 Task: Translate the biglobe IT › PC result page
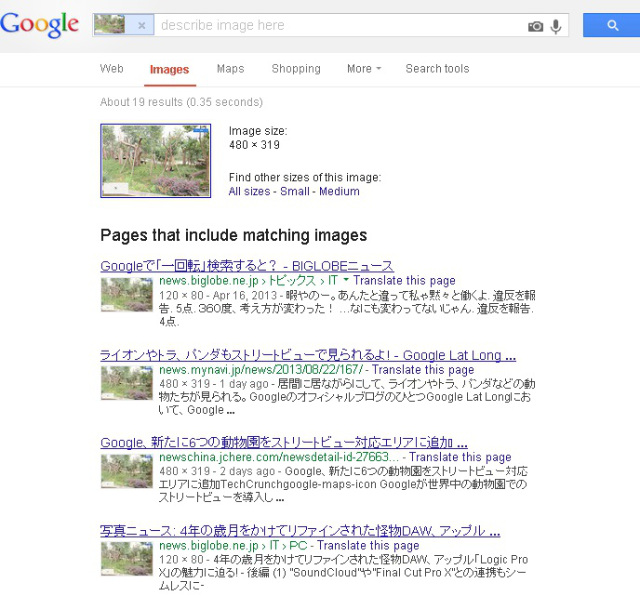368,546
